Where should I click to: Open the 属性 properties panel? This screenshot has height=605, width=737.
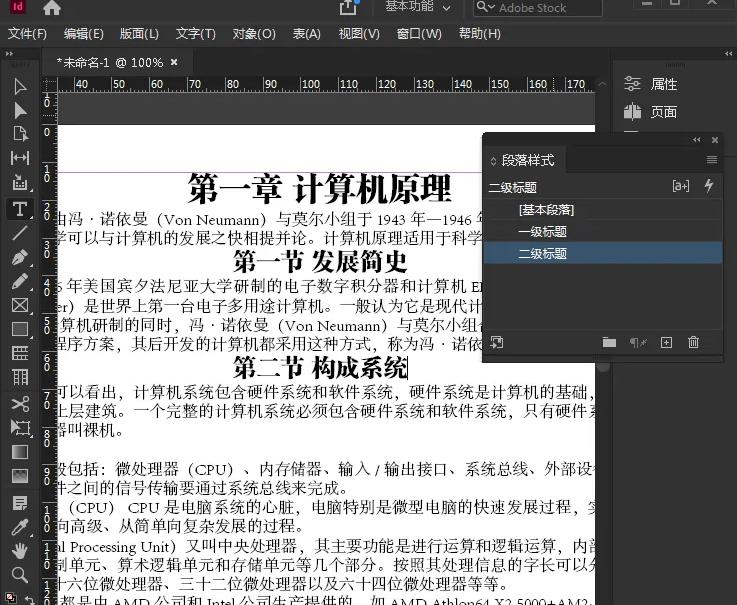pos(663,84)
